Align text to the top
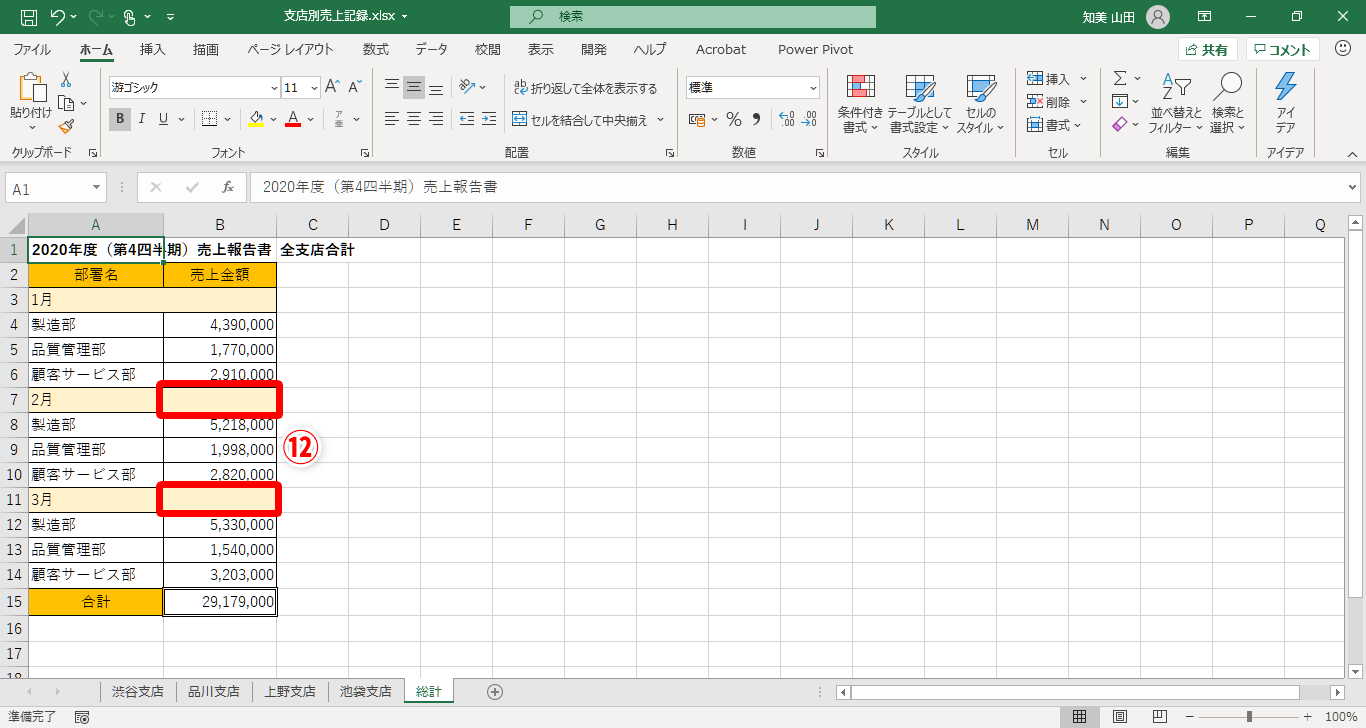This screenshot has height=728, width=1366. pyautogui.click(x=392, y=87)
